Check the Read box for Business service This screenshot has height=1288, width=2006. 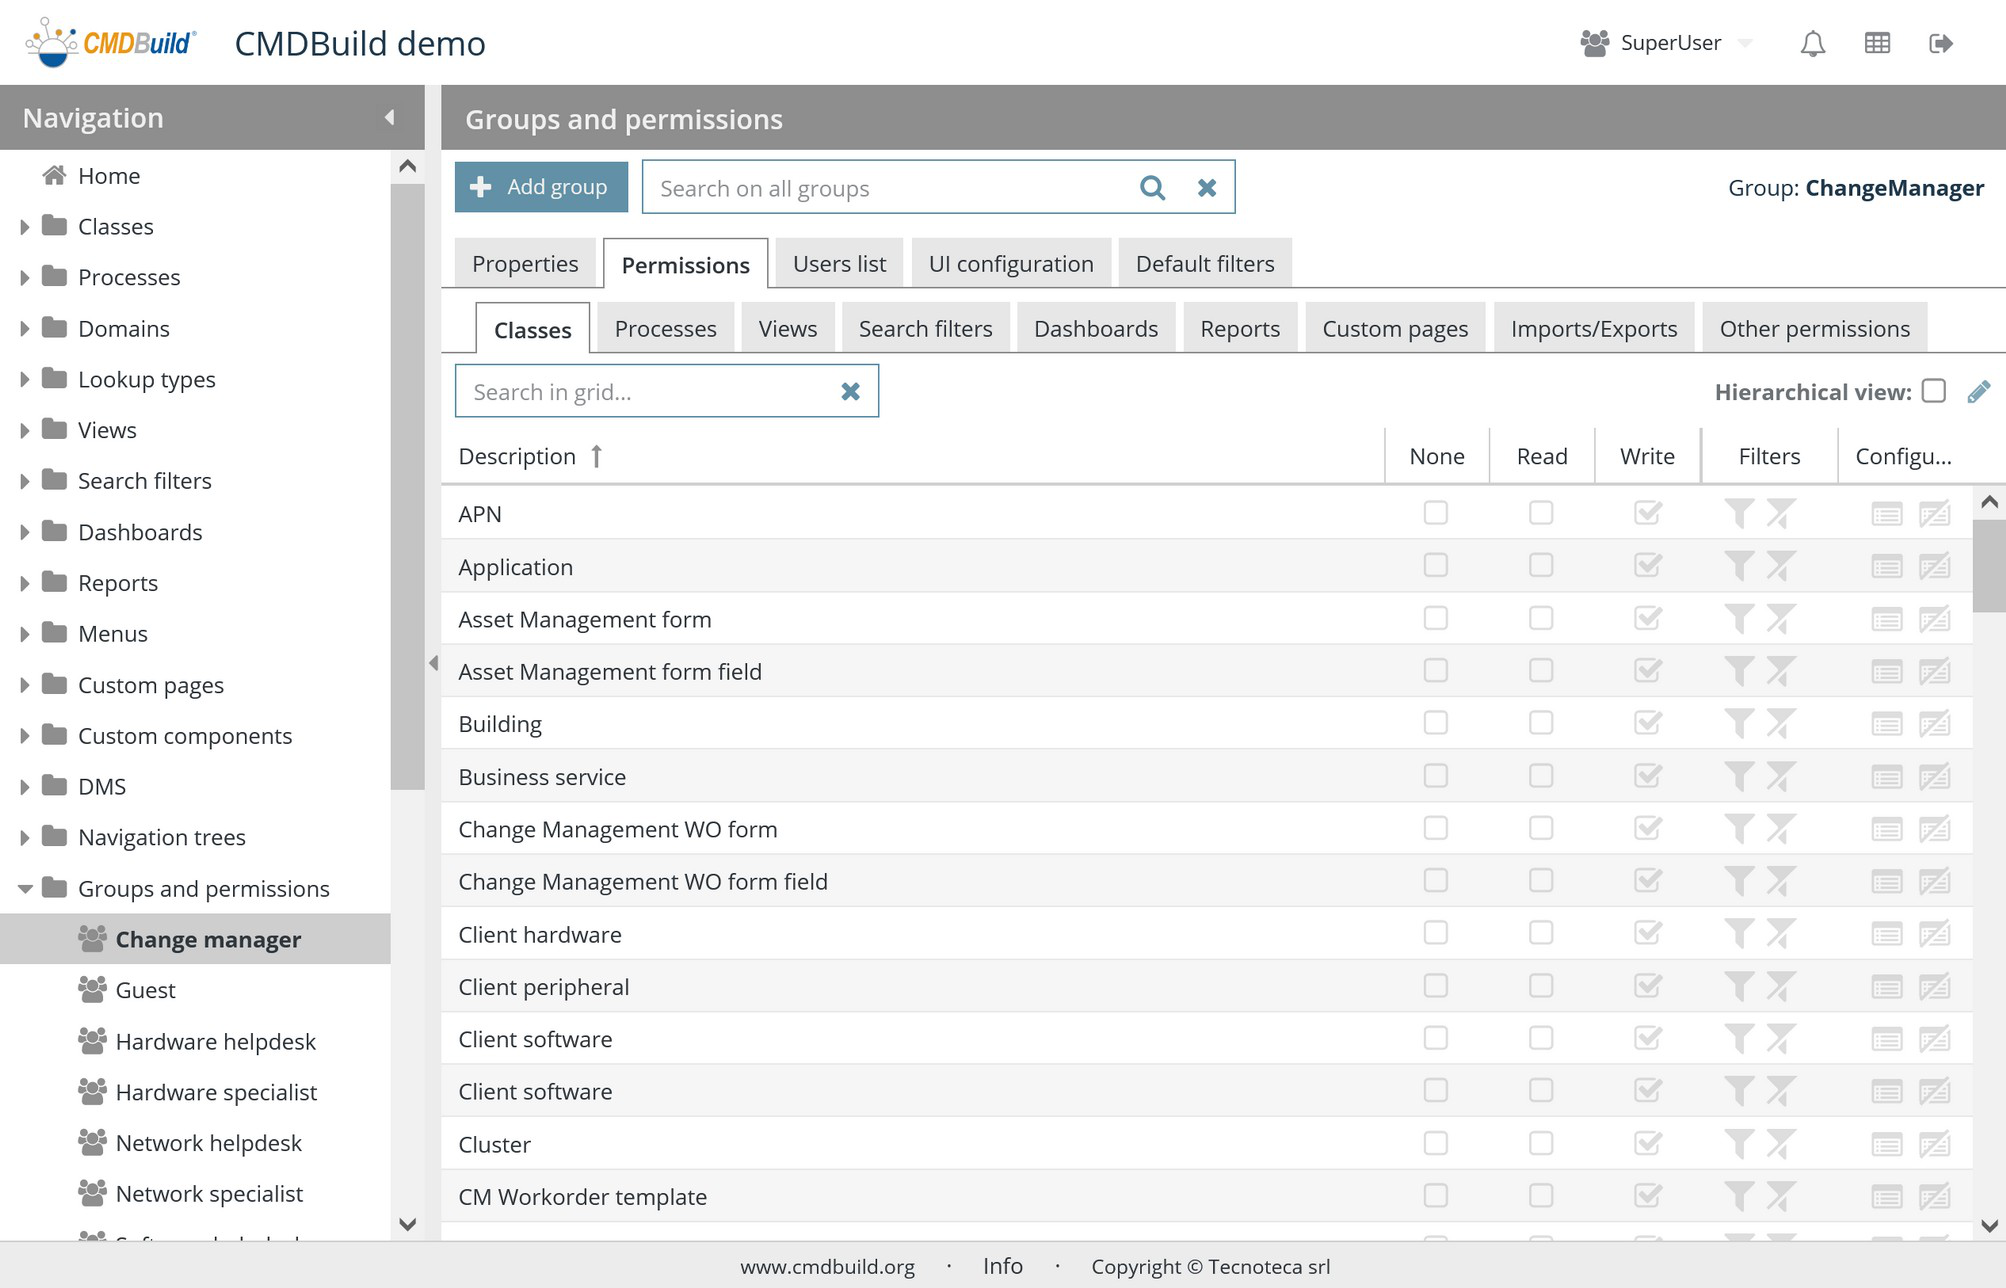[x=1540, y=777]
